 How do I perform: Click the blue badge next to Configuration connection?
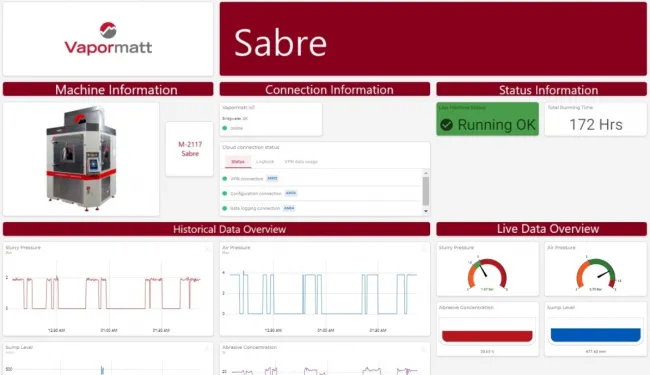pos(291,193)
